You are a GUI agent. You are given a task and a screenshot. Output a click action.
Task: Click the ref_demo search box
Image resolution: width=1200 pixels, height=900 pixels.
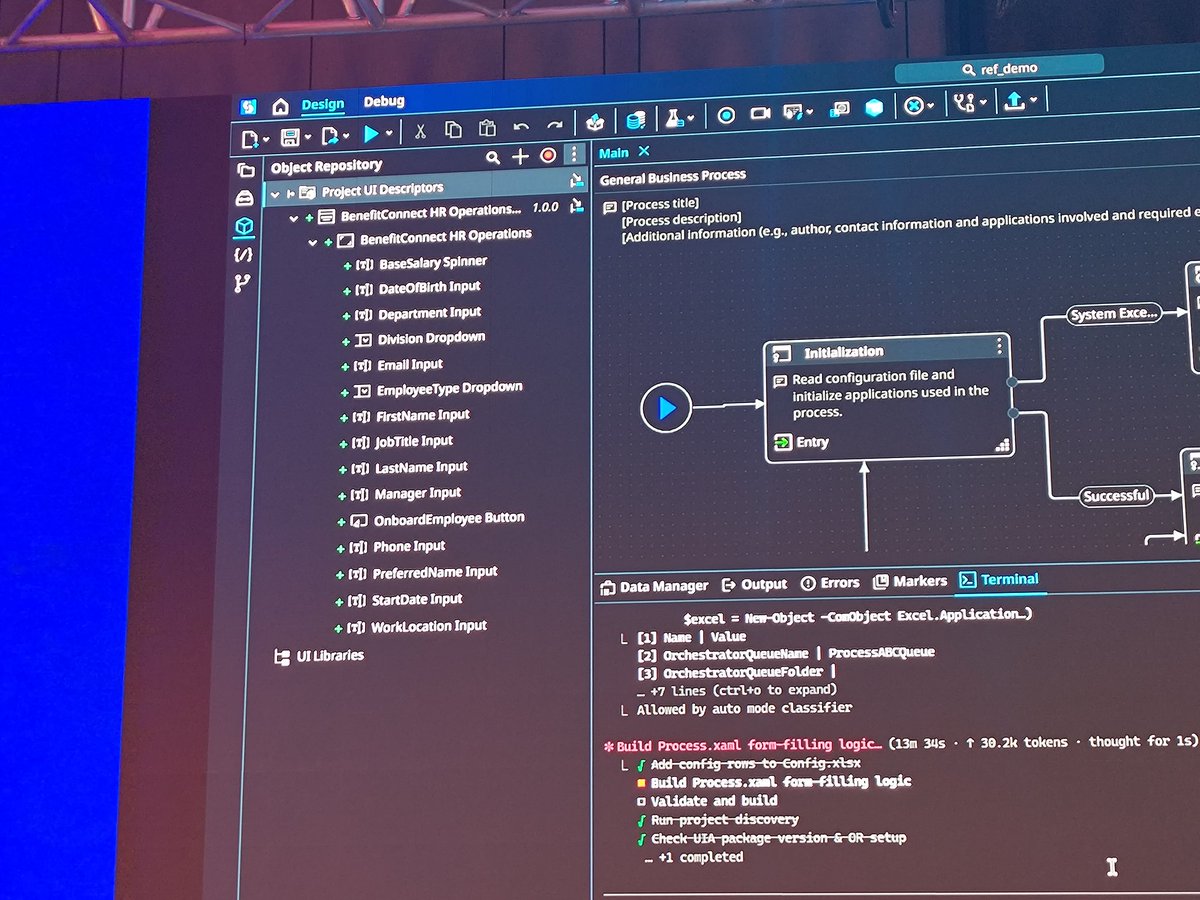[x=998, y=68]
